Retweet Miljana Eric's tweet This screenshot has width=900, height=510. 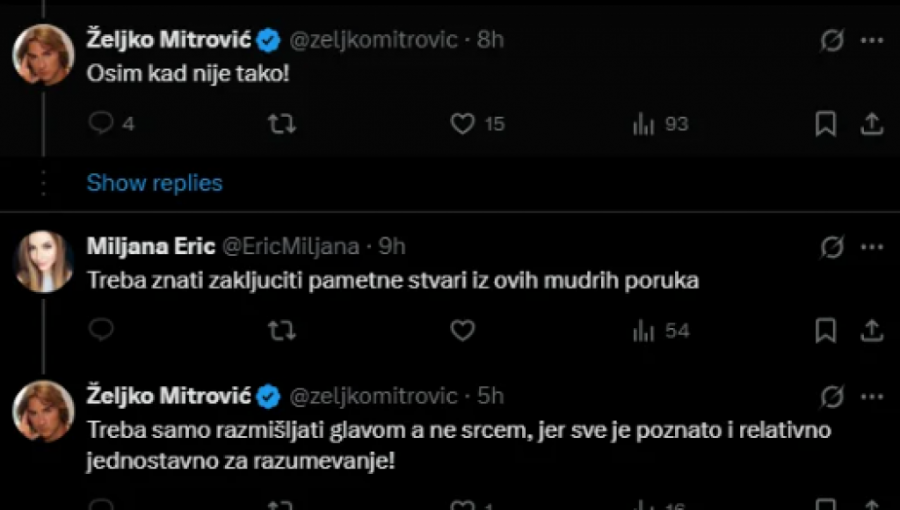(281, 330)
